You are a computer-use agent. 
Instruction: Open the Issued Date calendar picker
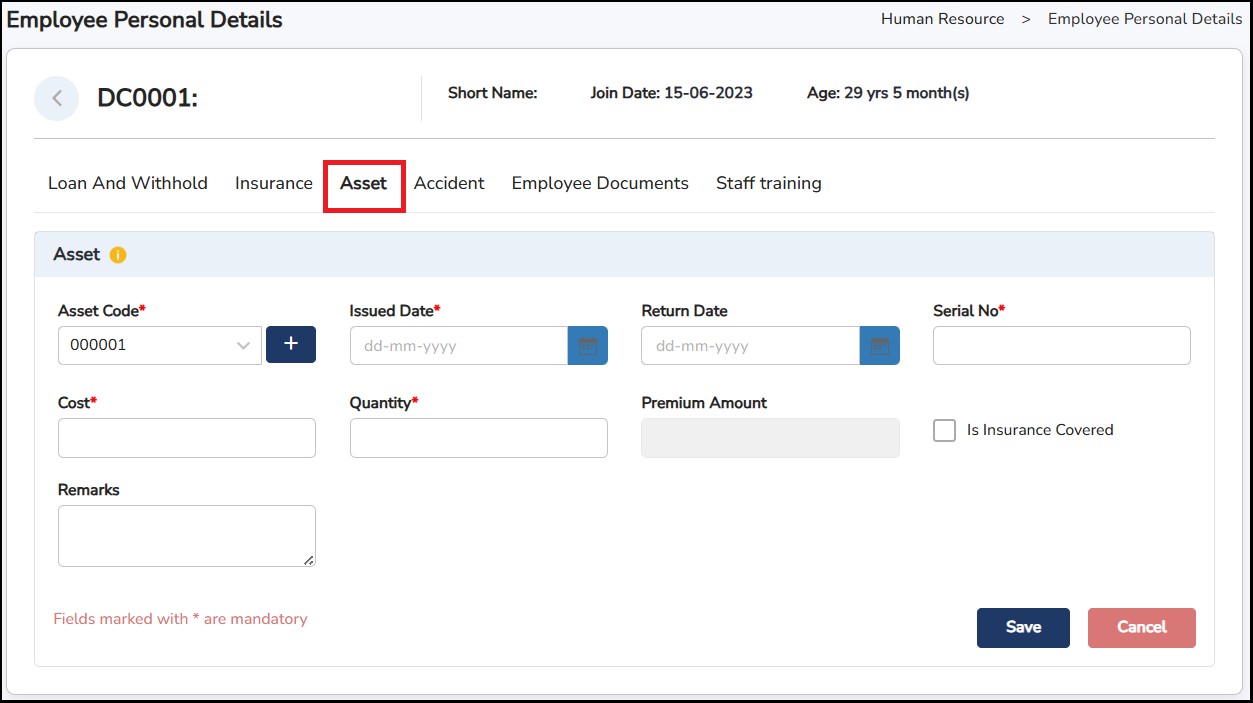pos(588,346)
